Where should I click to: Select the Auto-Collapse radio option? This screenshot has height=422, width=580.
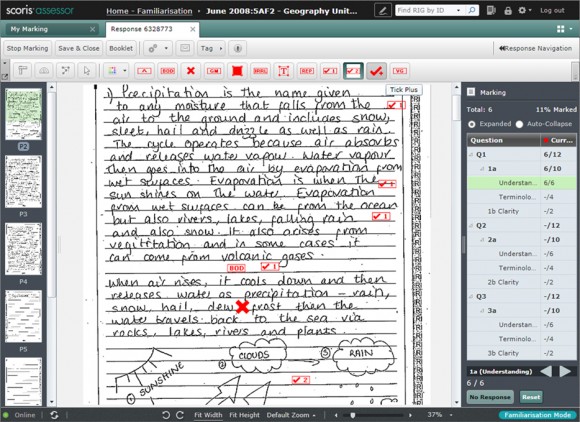coord(519,124)
